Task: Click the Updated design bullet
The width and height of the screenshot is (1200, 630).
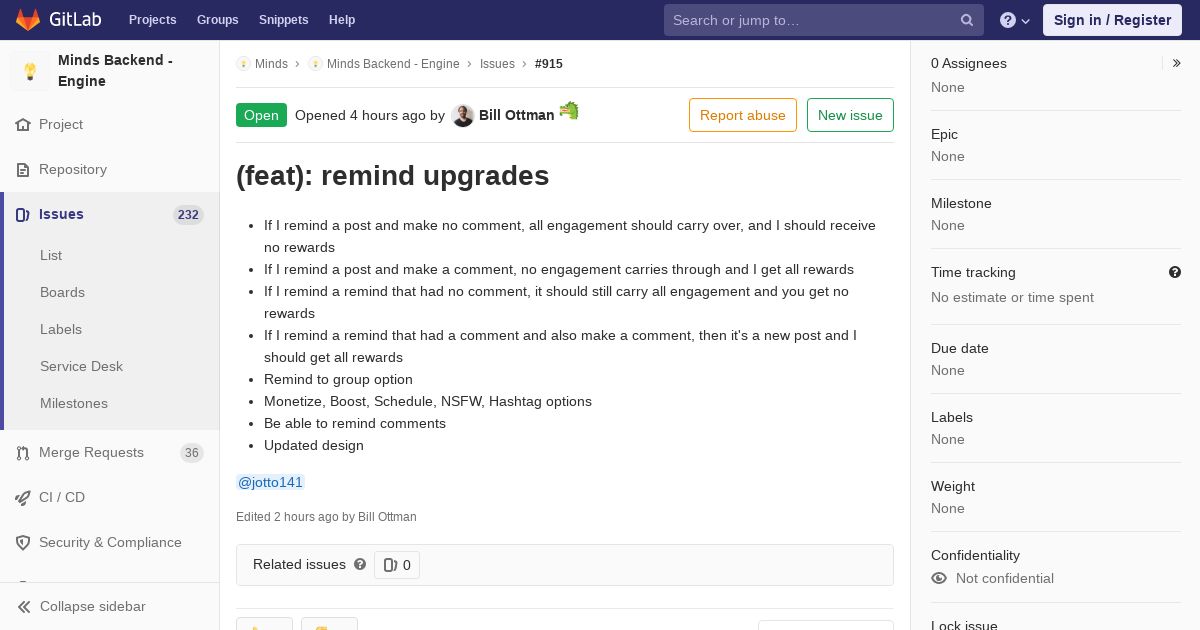Action: (314, 445)
